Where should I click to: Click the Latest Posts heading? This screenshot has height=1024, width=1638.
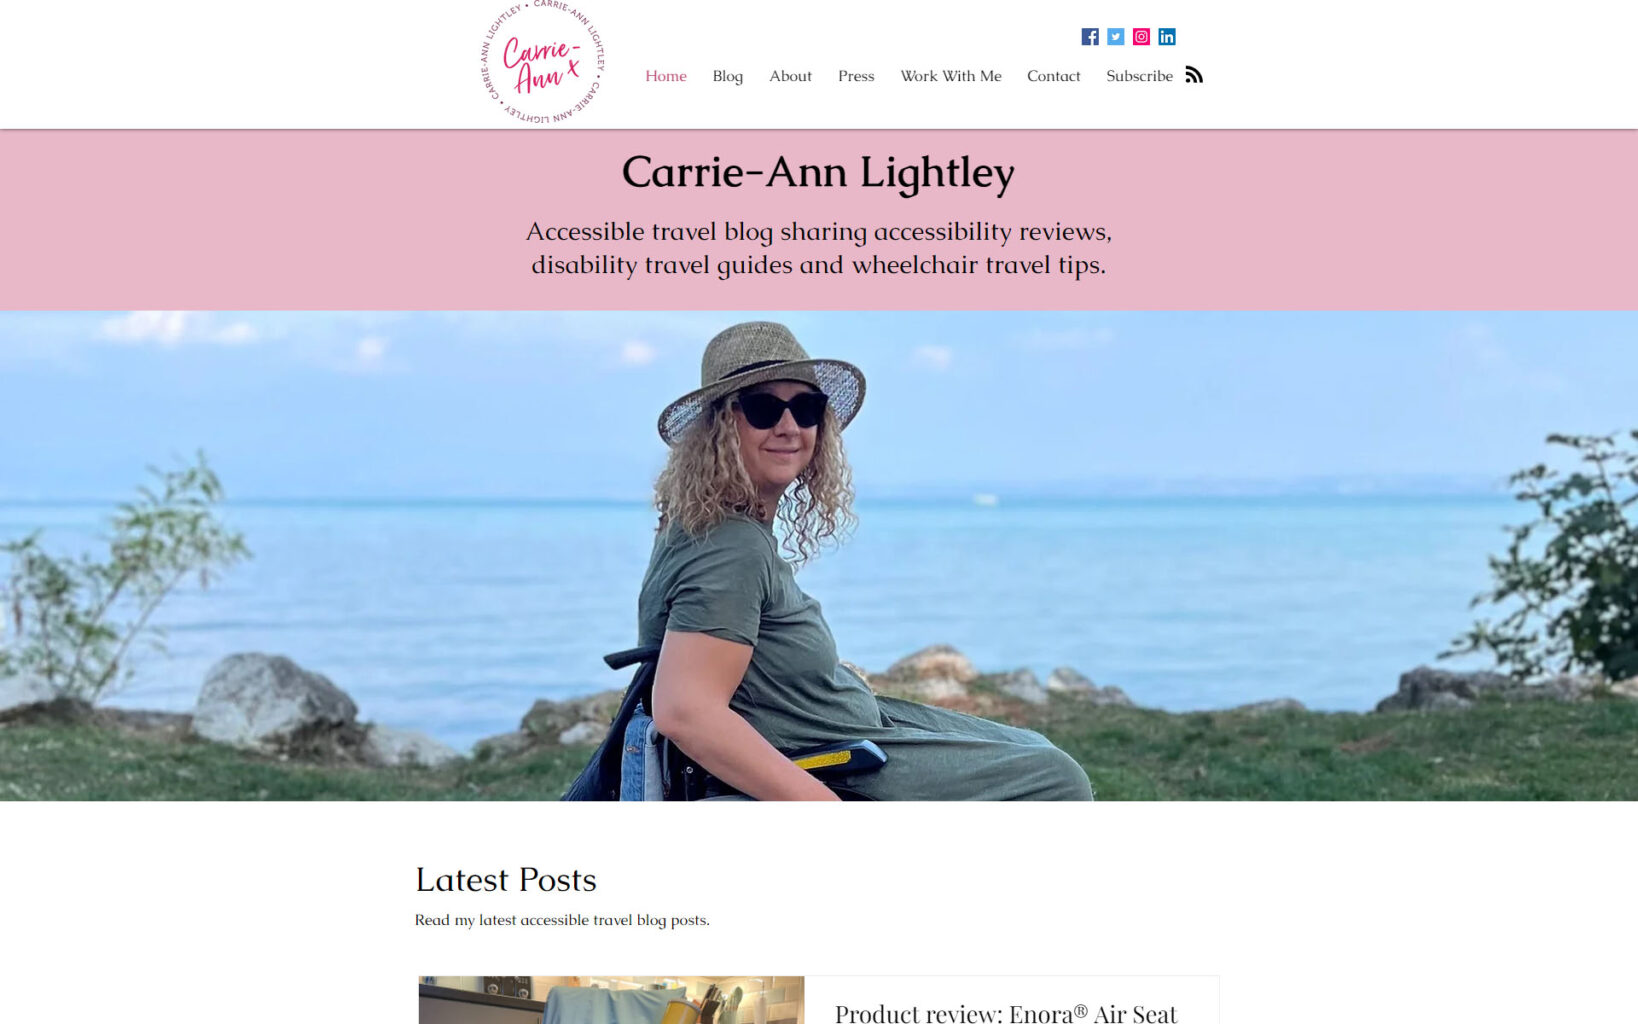(506, 880)
